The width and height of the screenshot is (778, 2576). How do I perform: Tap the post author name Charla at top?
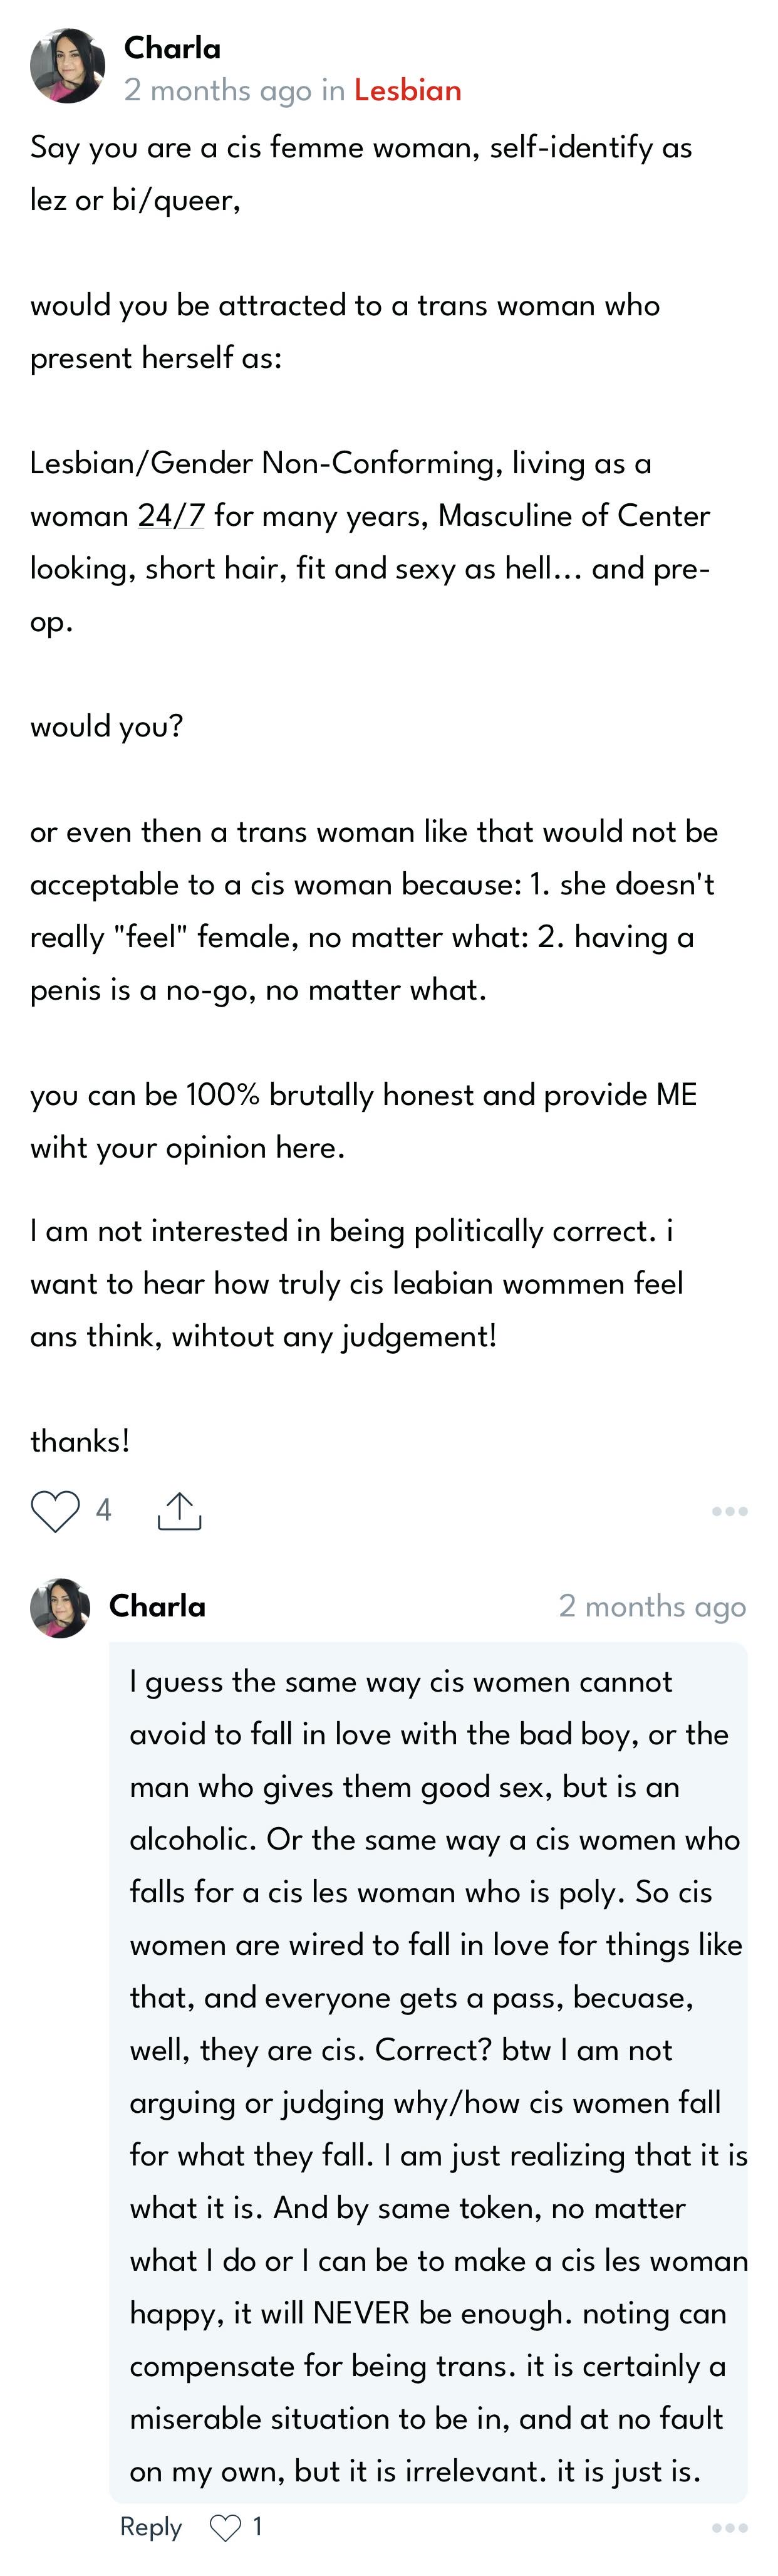pos(172,48)
